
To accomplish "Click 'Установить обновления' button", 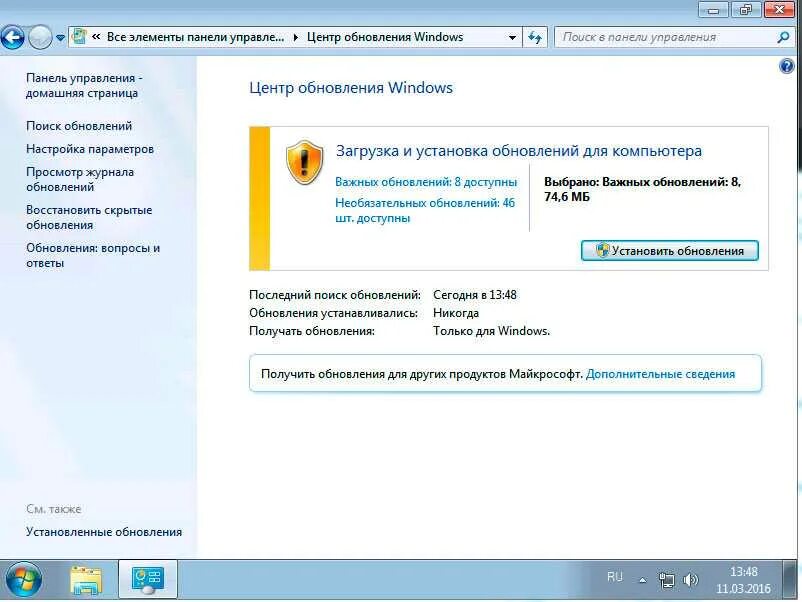I will [x=670, y=251].
